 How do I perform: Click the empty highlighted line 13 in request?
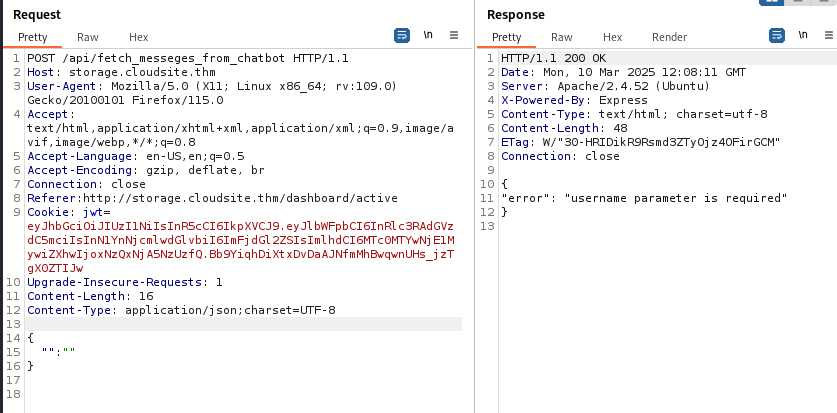pyautogui.click(x=243, y=324)
